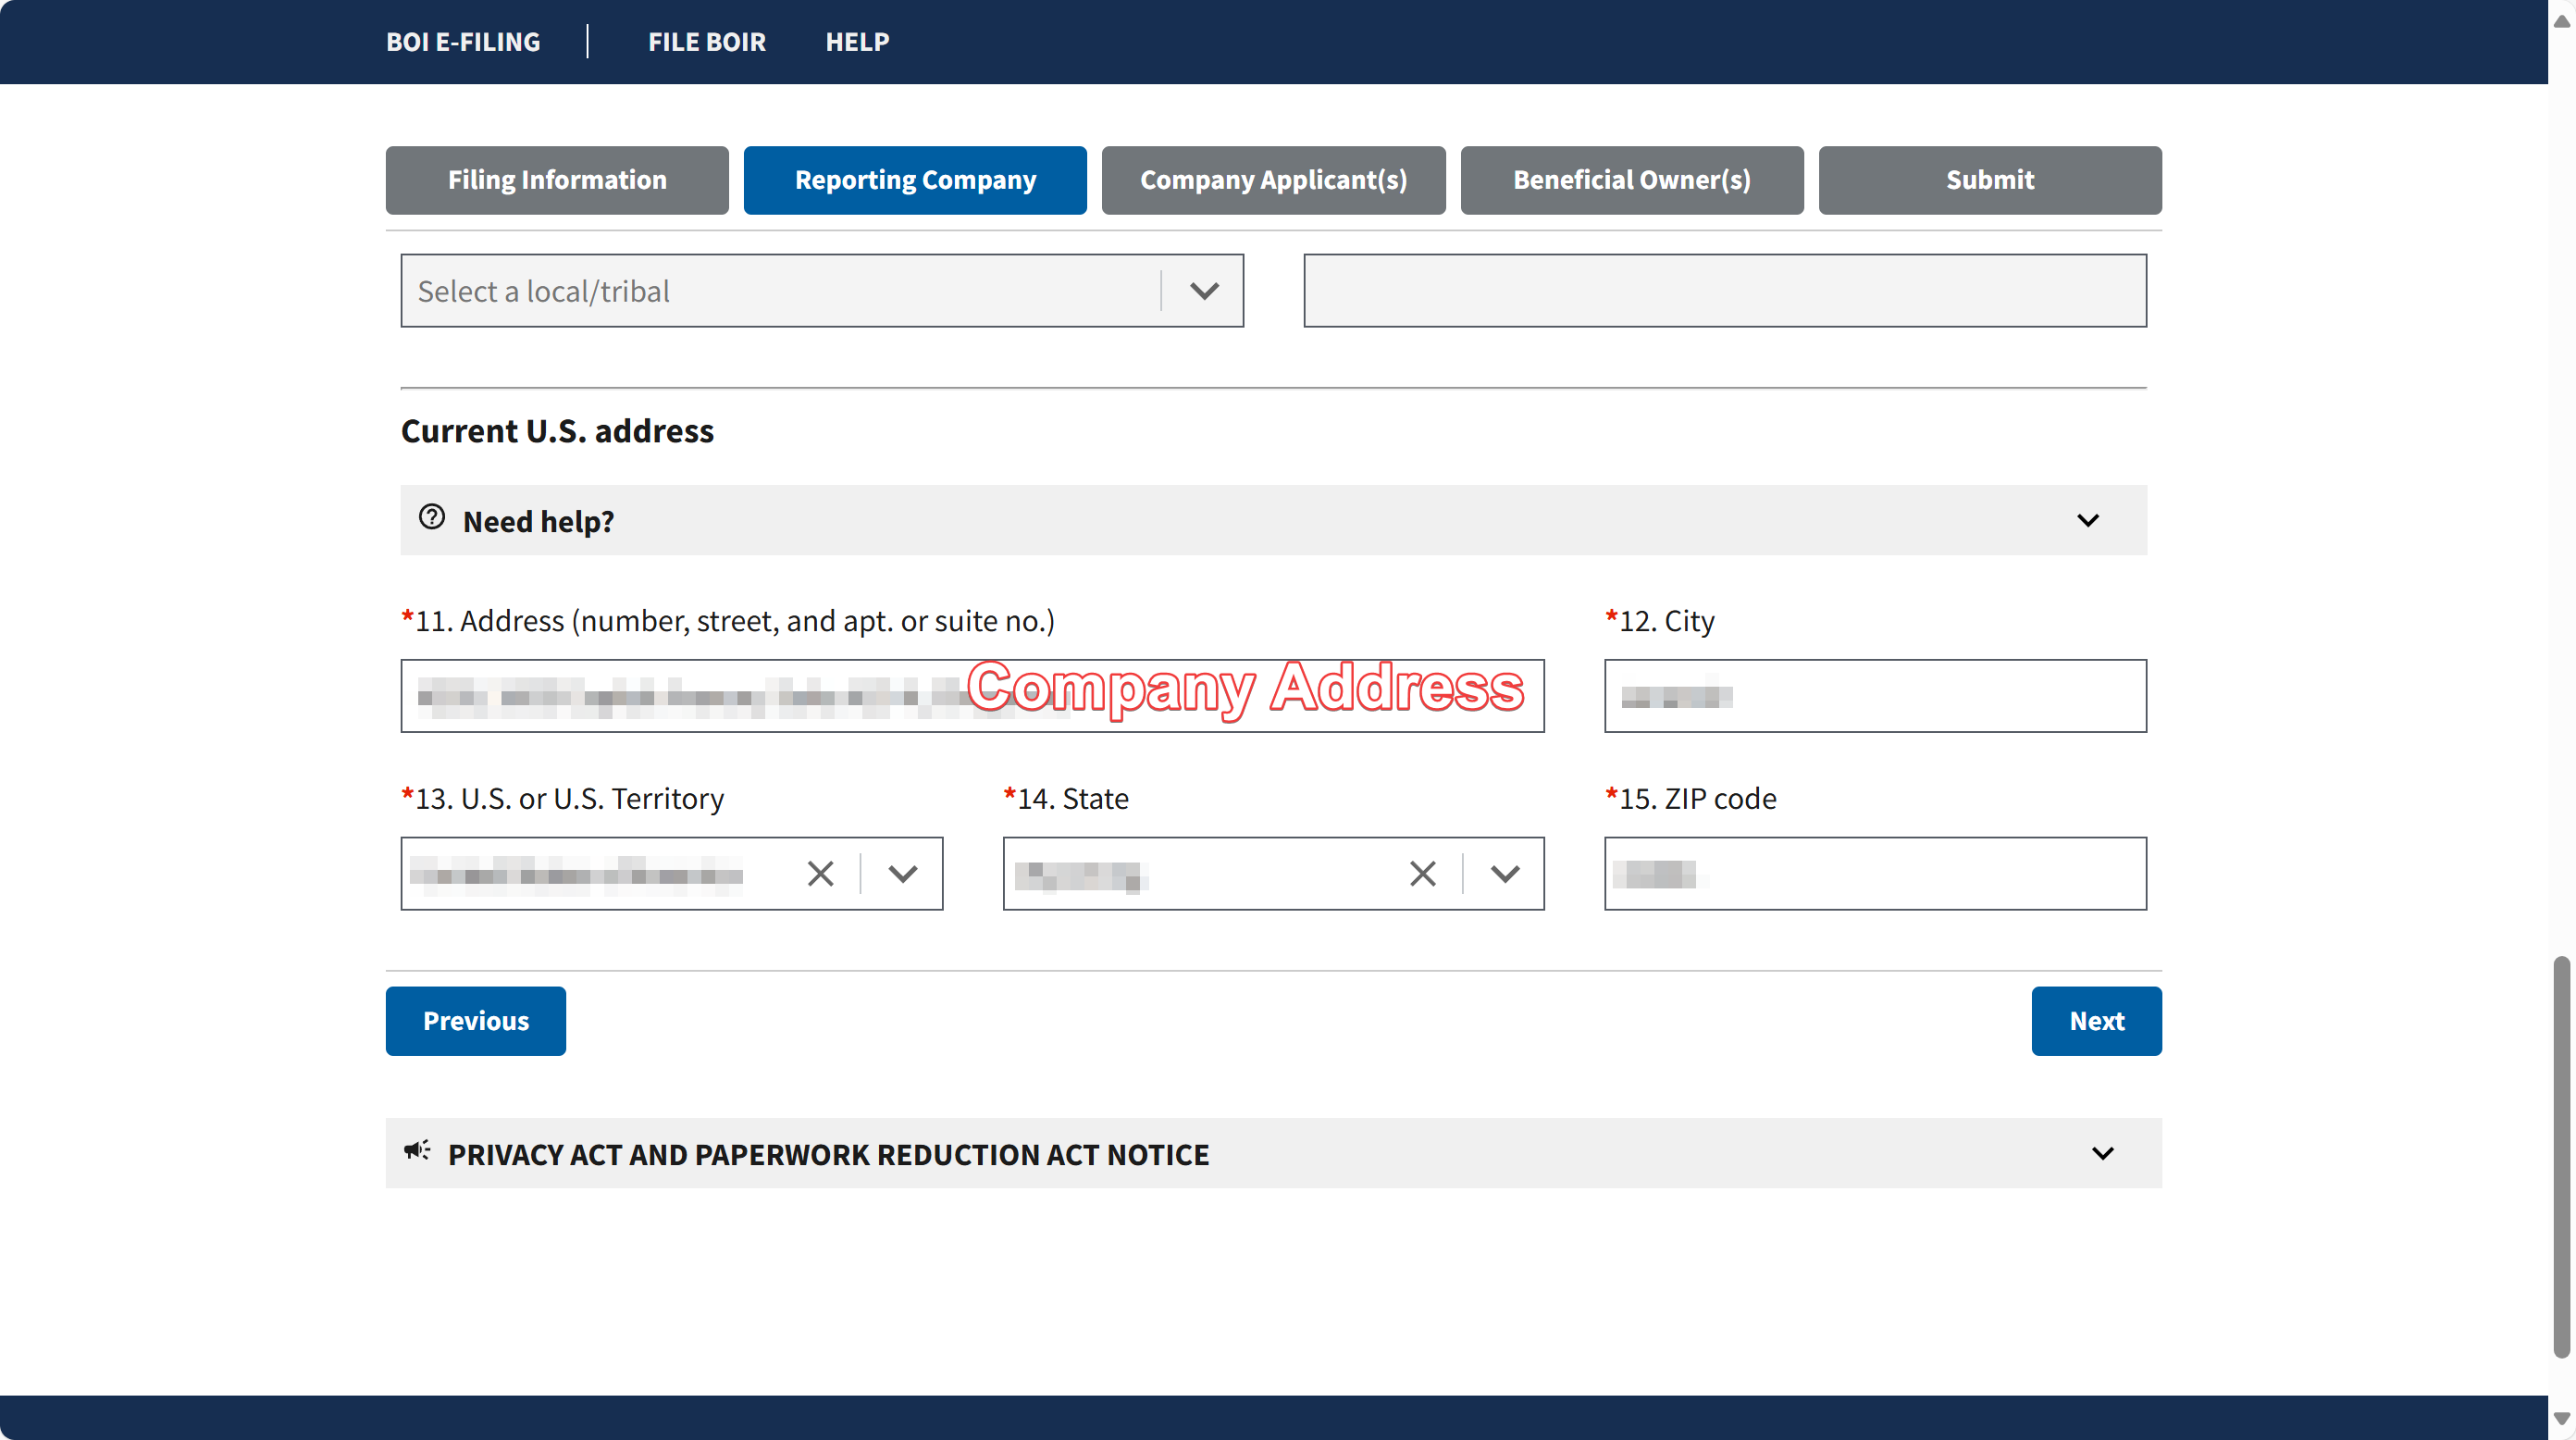Open the HELP menu in header
The image size is (2576, 1440).
pos(857,42)
